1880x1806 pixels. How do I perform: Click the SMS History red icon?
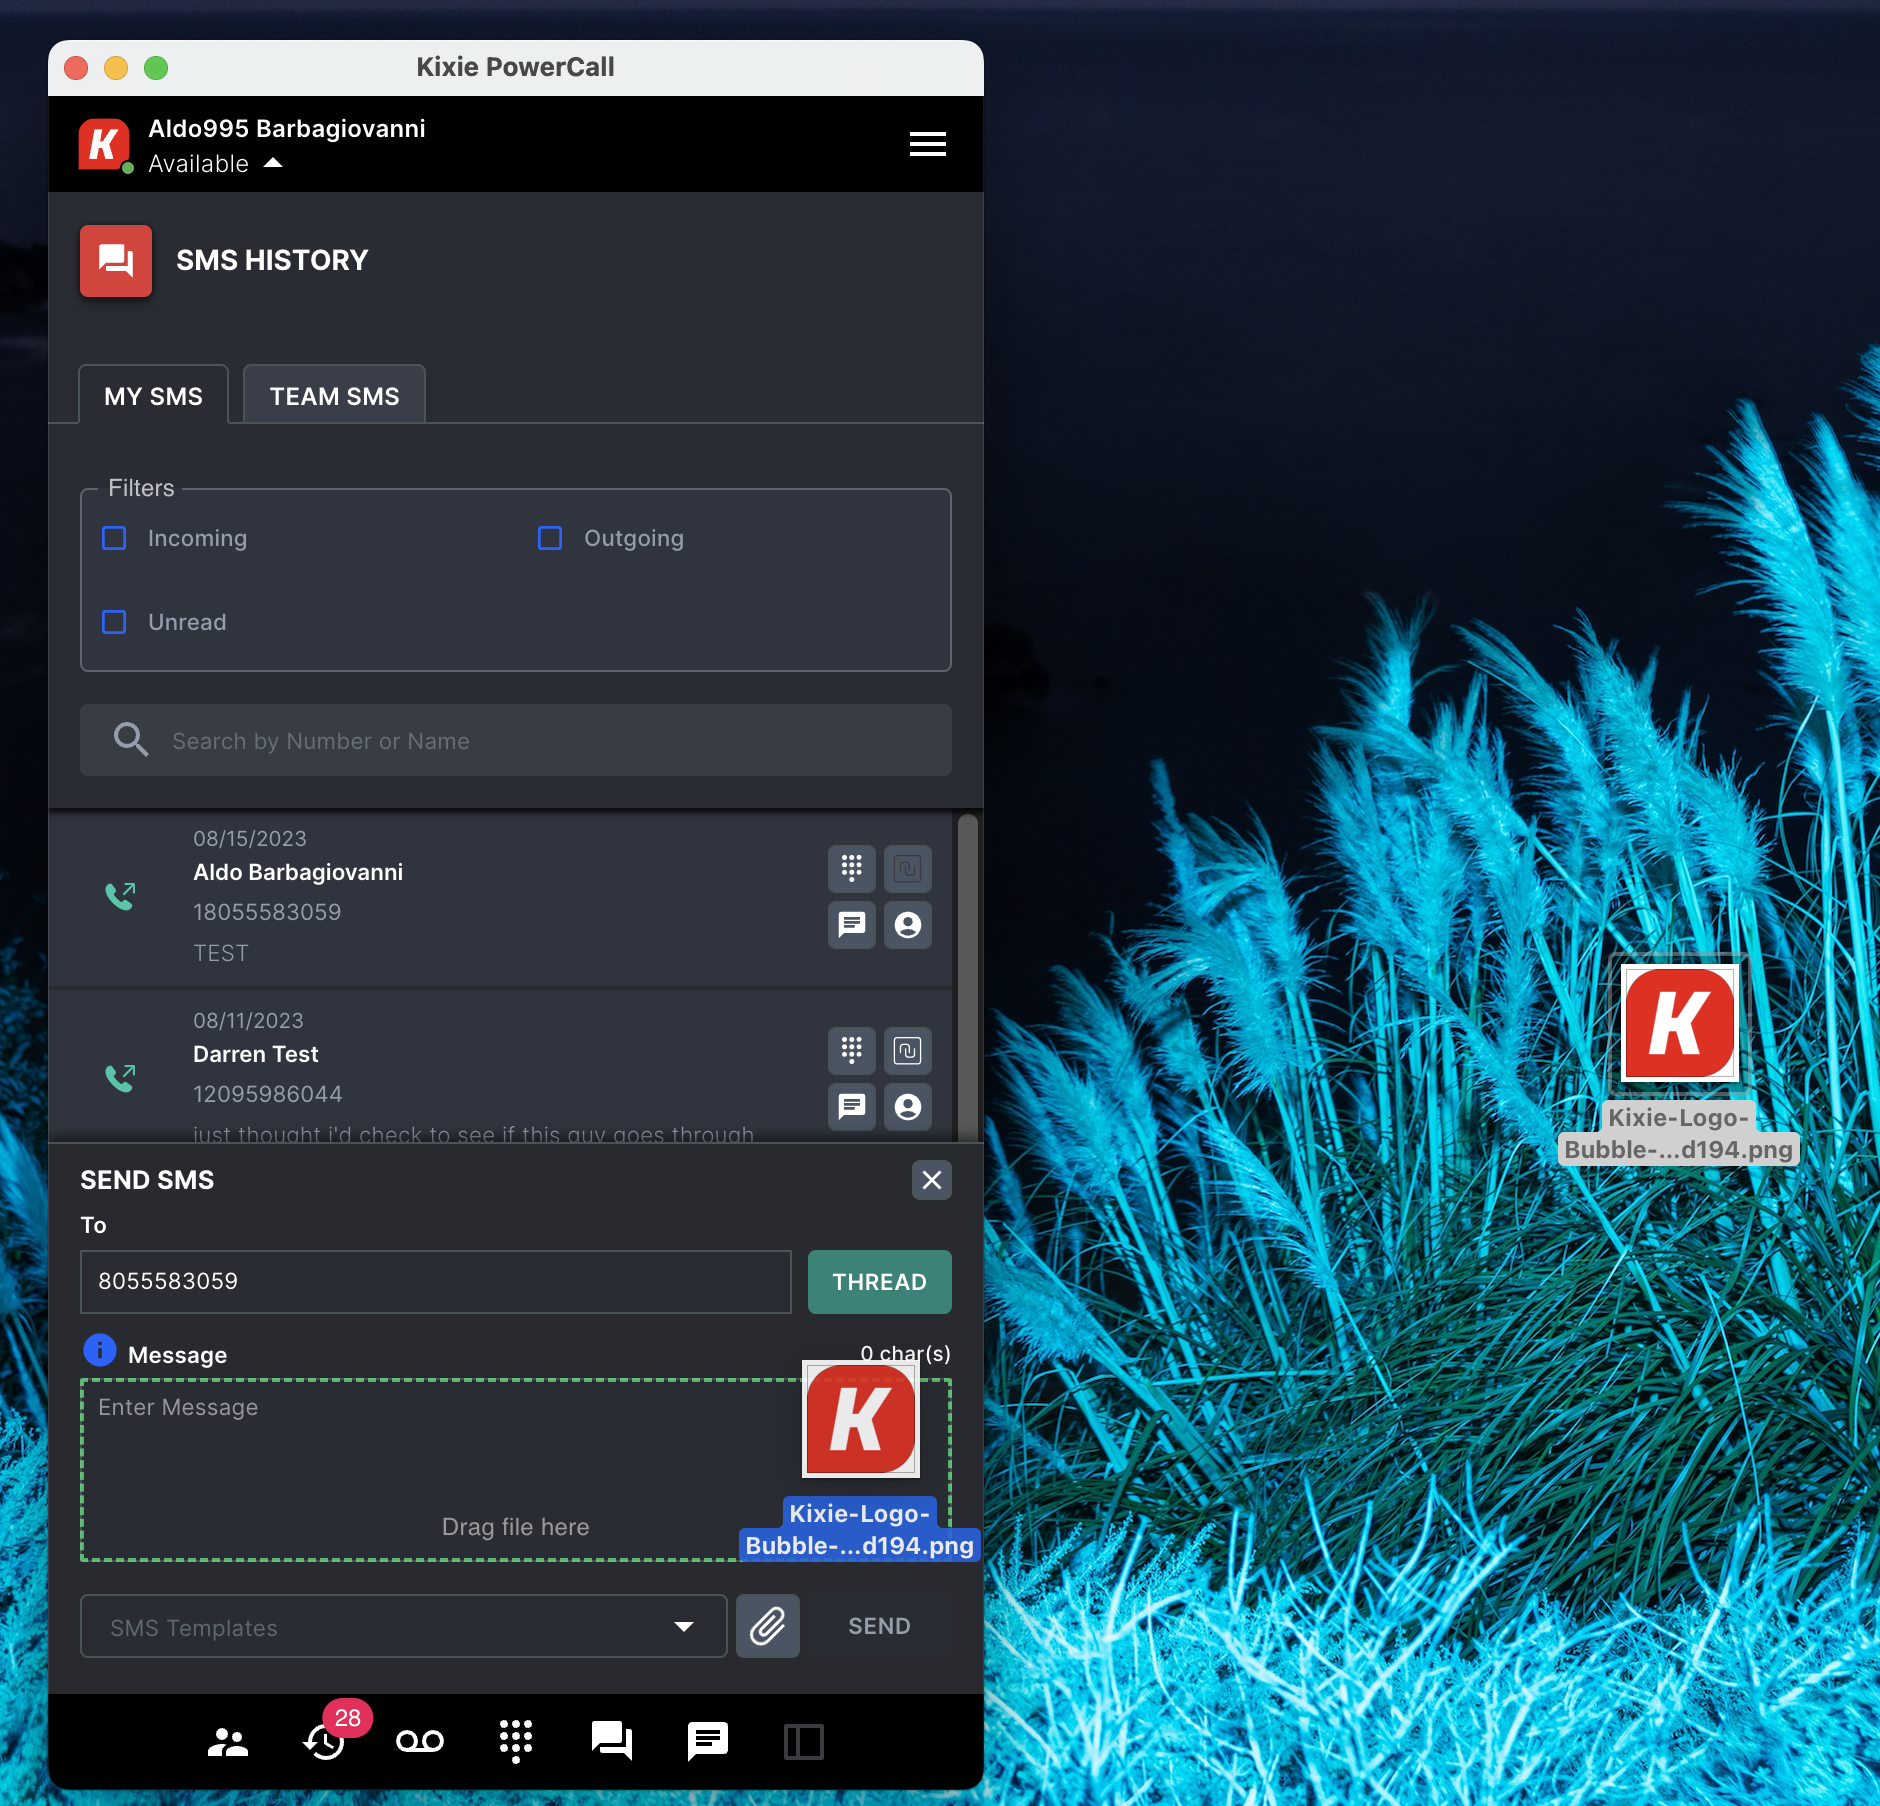coord(116,261)
